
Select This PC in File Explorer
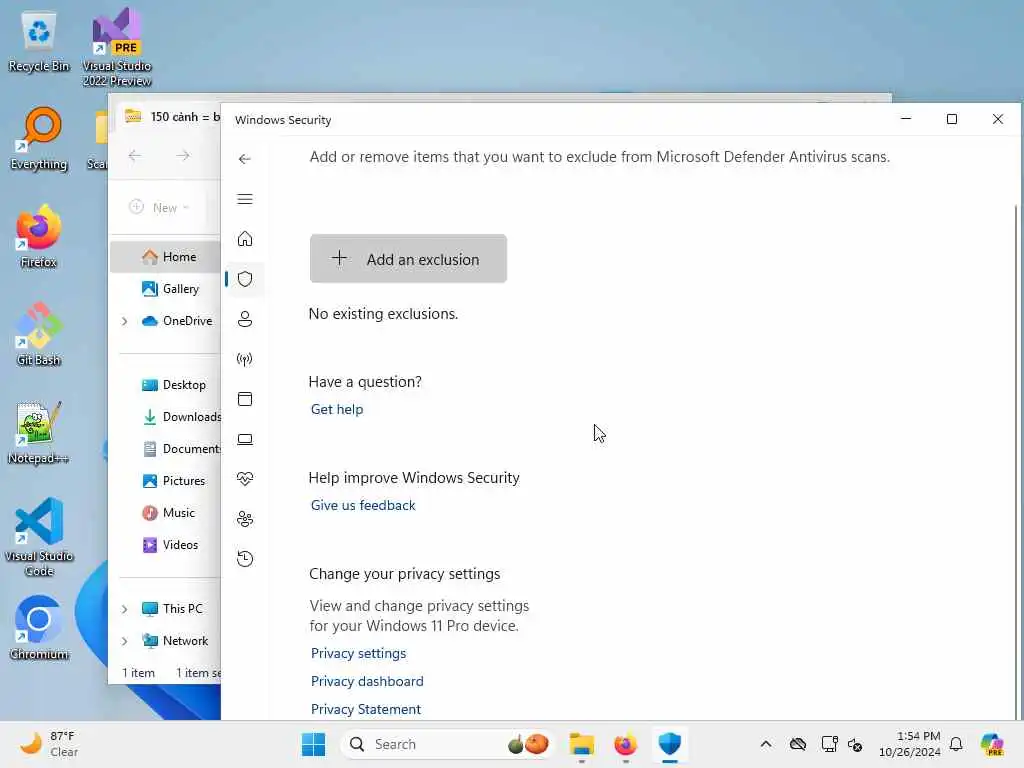click(x=172, y=609)
